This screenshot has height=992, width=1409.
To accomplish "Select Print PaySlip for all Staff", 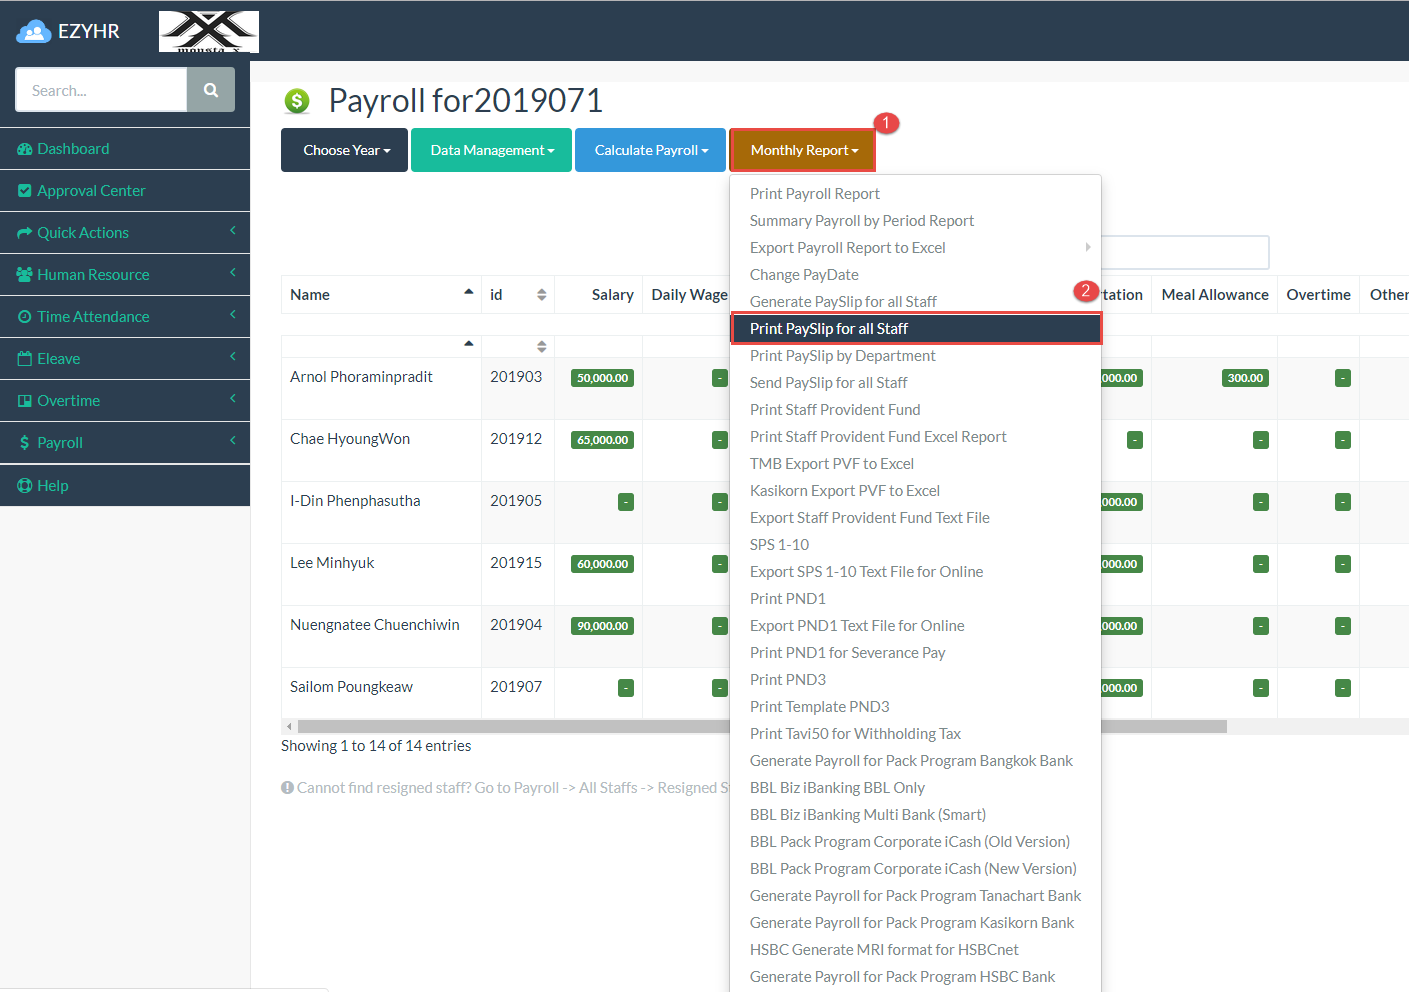I will tap(829, 329).
